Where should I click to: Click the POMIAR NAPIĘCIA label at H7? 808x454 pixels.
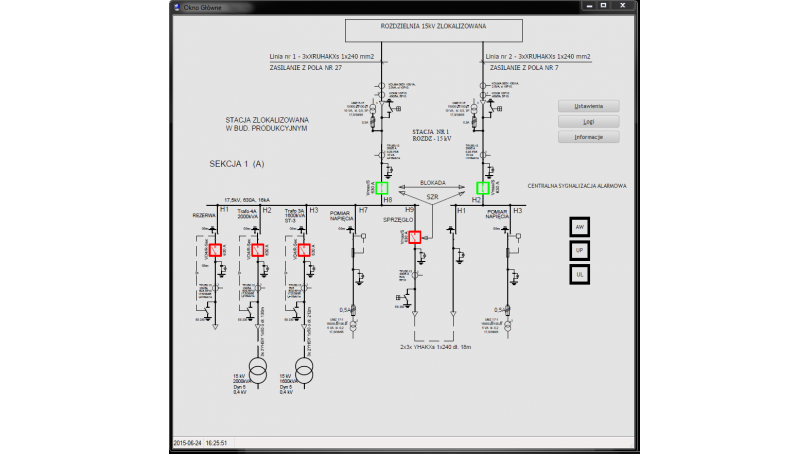[340, 216]
